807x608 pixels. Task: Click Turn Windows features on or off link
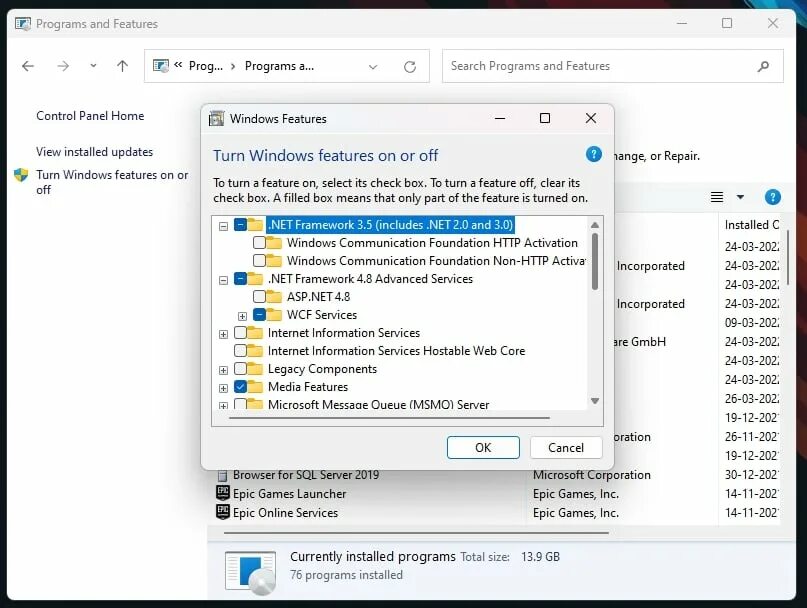pyautogui.click(x=112, y=182)
